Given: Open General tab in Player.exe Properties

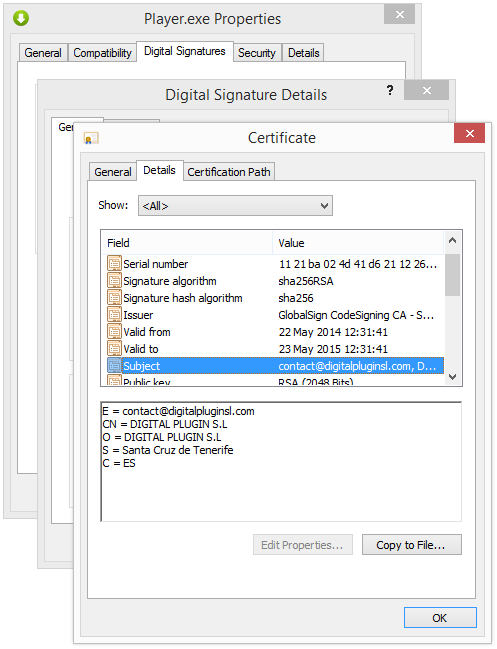Looking at the screenshot, I should click(x=43, y=53).
